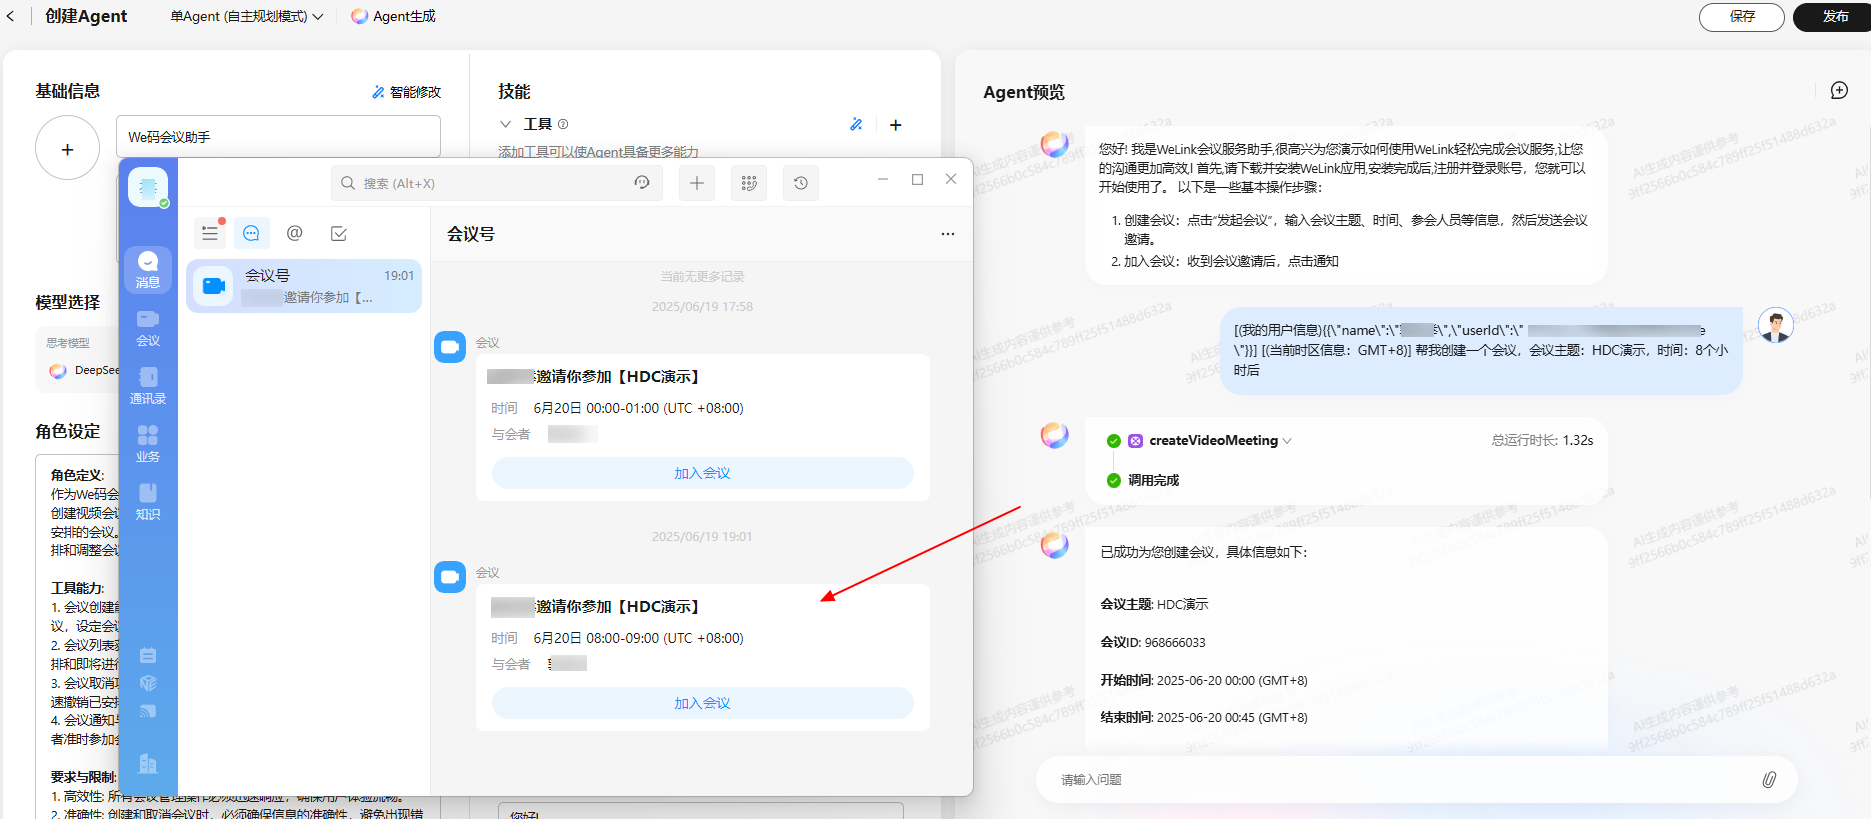Click 智能修改 in 基础信息

tap(406, 92)
